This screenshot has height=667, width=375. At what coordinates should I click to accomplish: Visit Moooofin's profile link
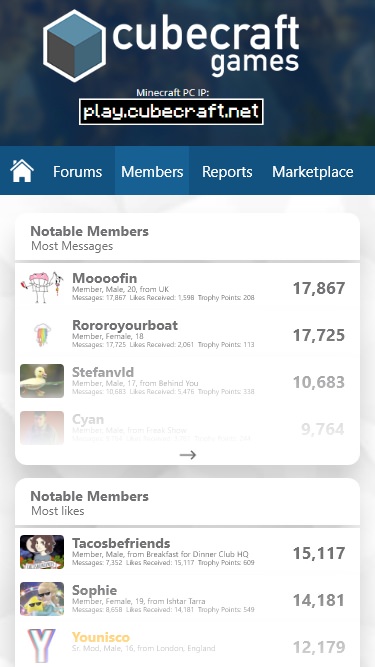pyautogui.click(x=105, y=278)
